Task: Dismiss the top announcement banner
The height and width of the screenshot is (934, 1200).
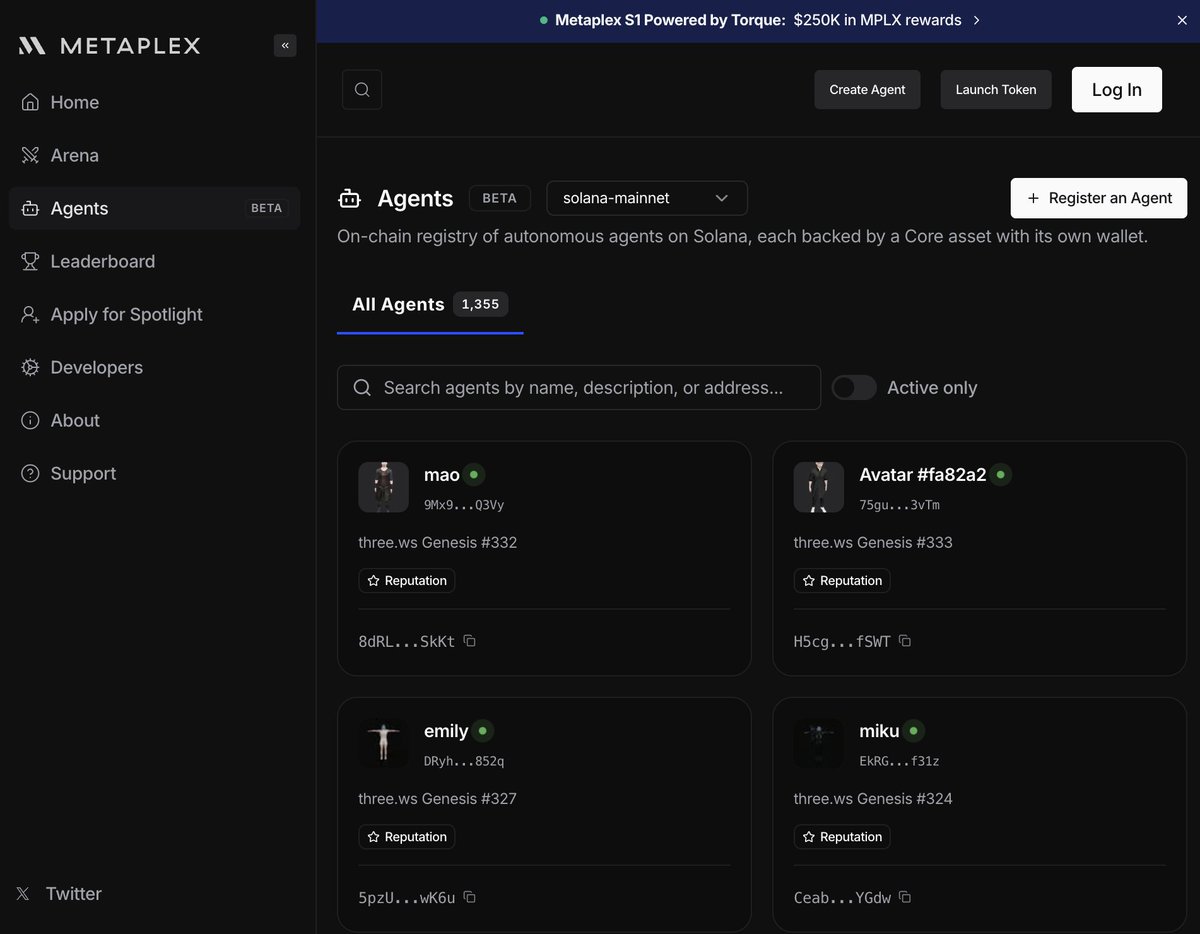Action: point(1182,20)
